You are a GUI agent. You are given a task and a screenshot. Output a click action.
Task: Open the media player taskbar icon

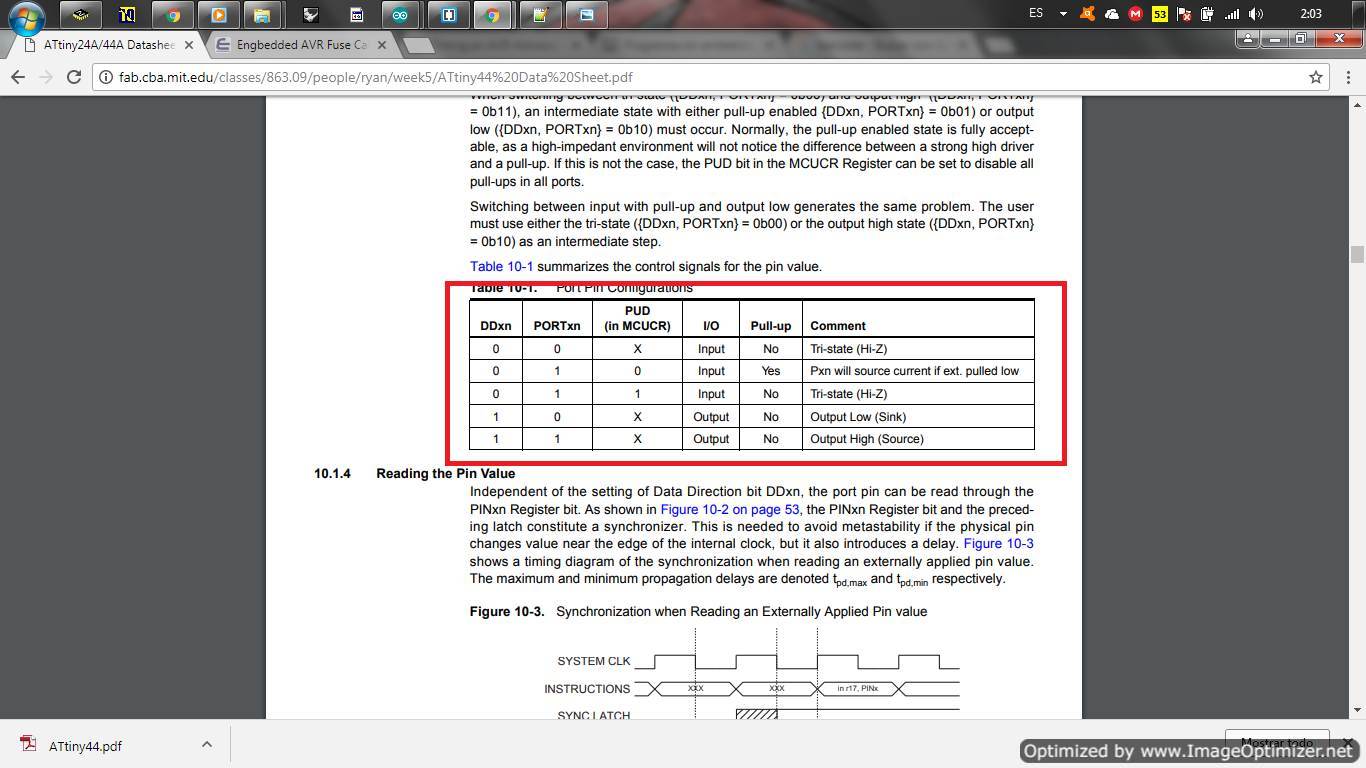pos(218,15)
